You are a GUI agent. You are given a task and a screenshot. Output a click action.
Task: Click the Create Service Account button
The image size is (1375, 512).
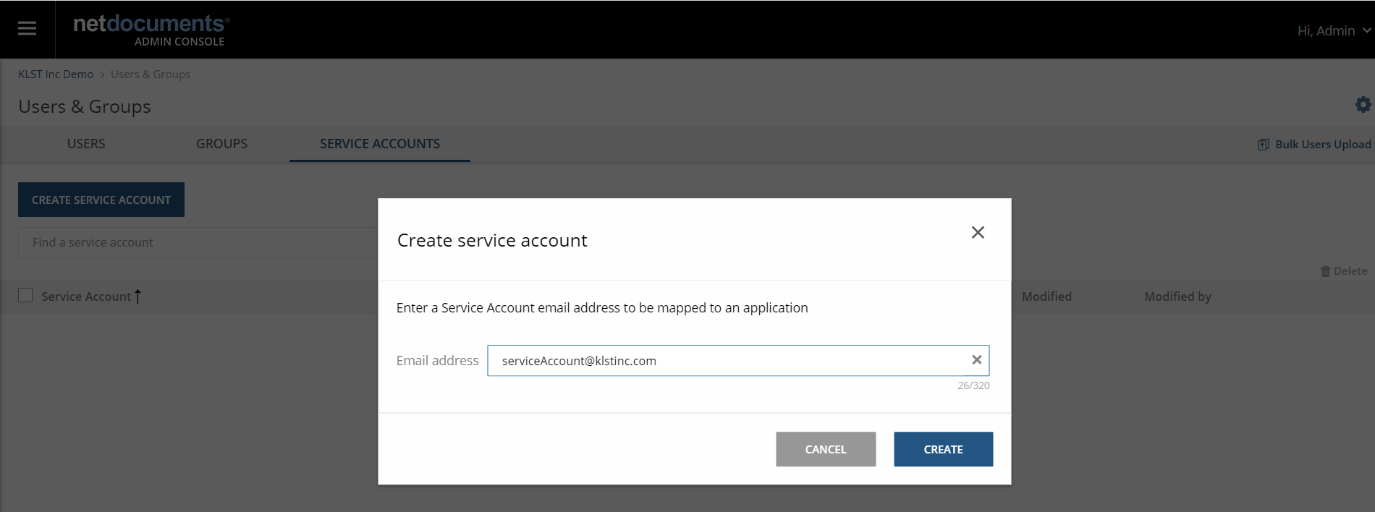(101, 200)
